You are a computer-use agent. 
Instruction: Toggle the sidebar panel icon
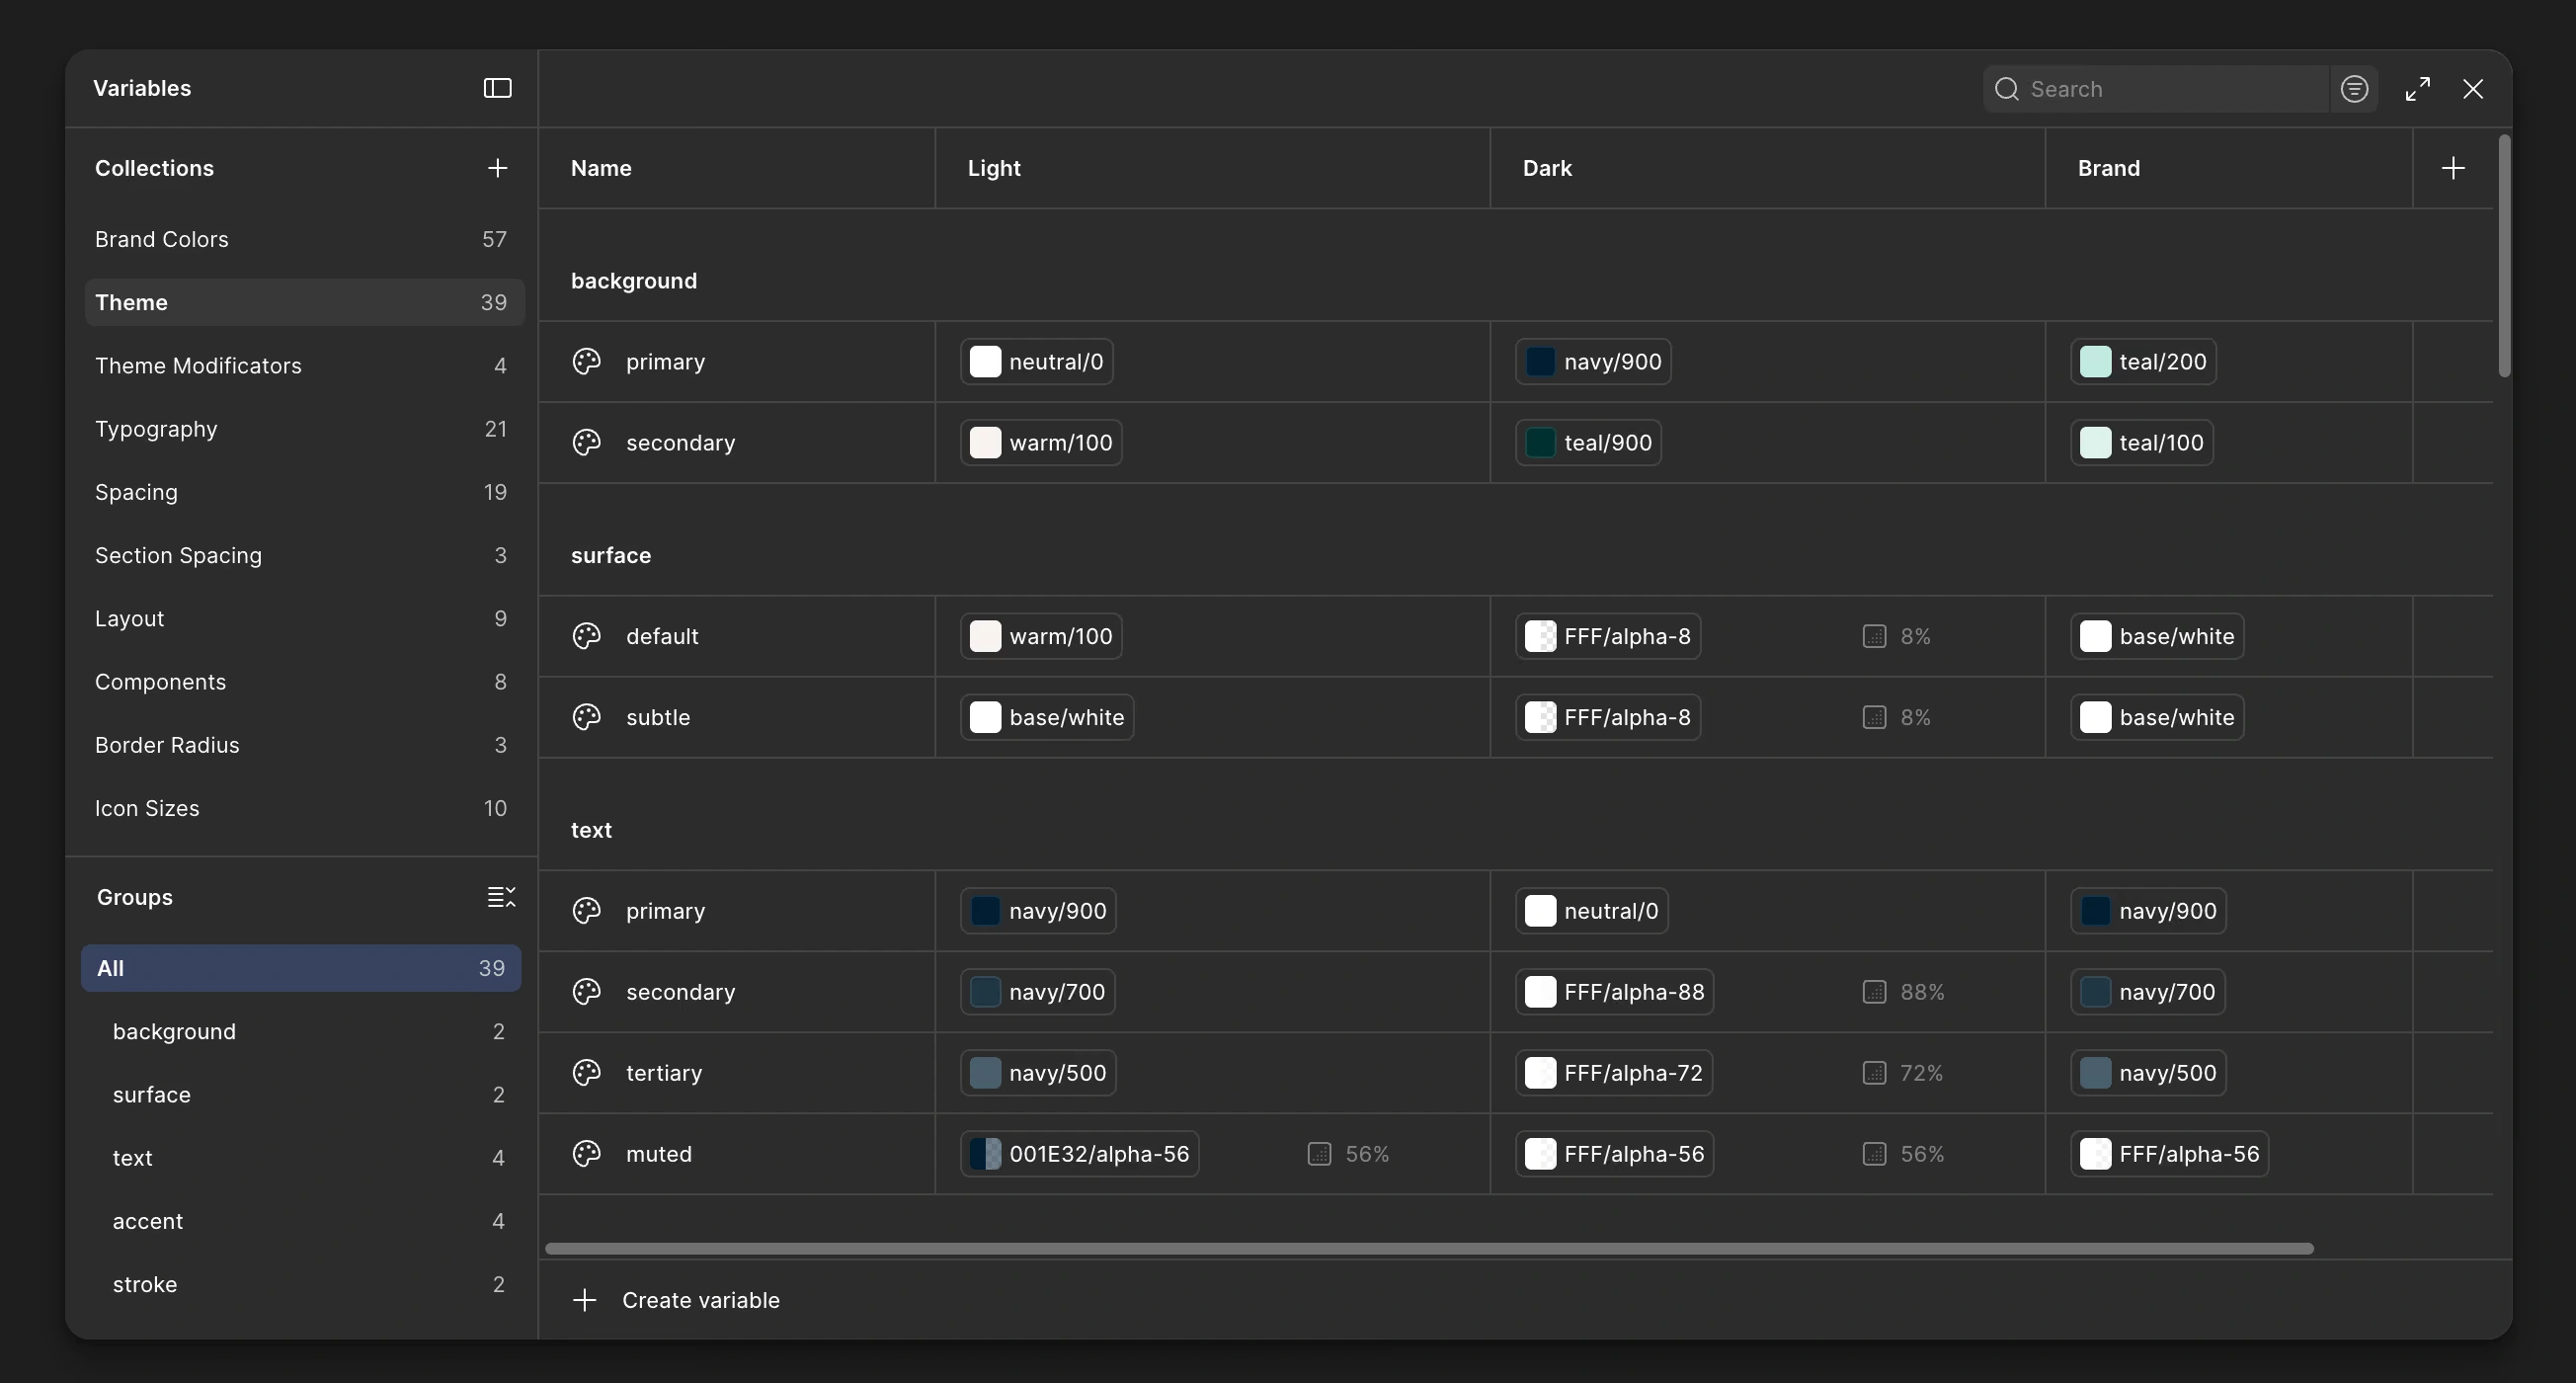point(497,88)
